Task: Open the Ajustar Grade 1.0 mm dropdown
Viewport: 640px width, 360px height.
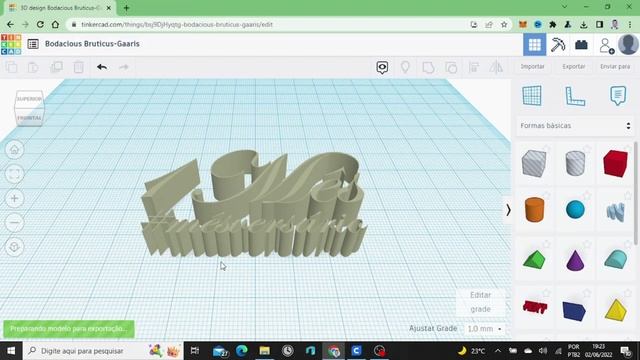Action: tap(484, 329)
